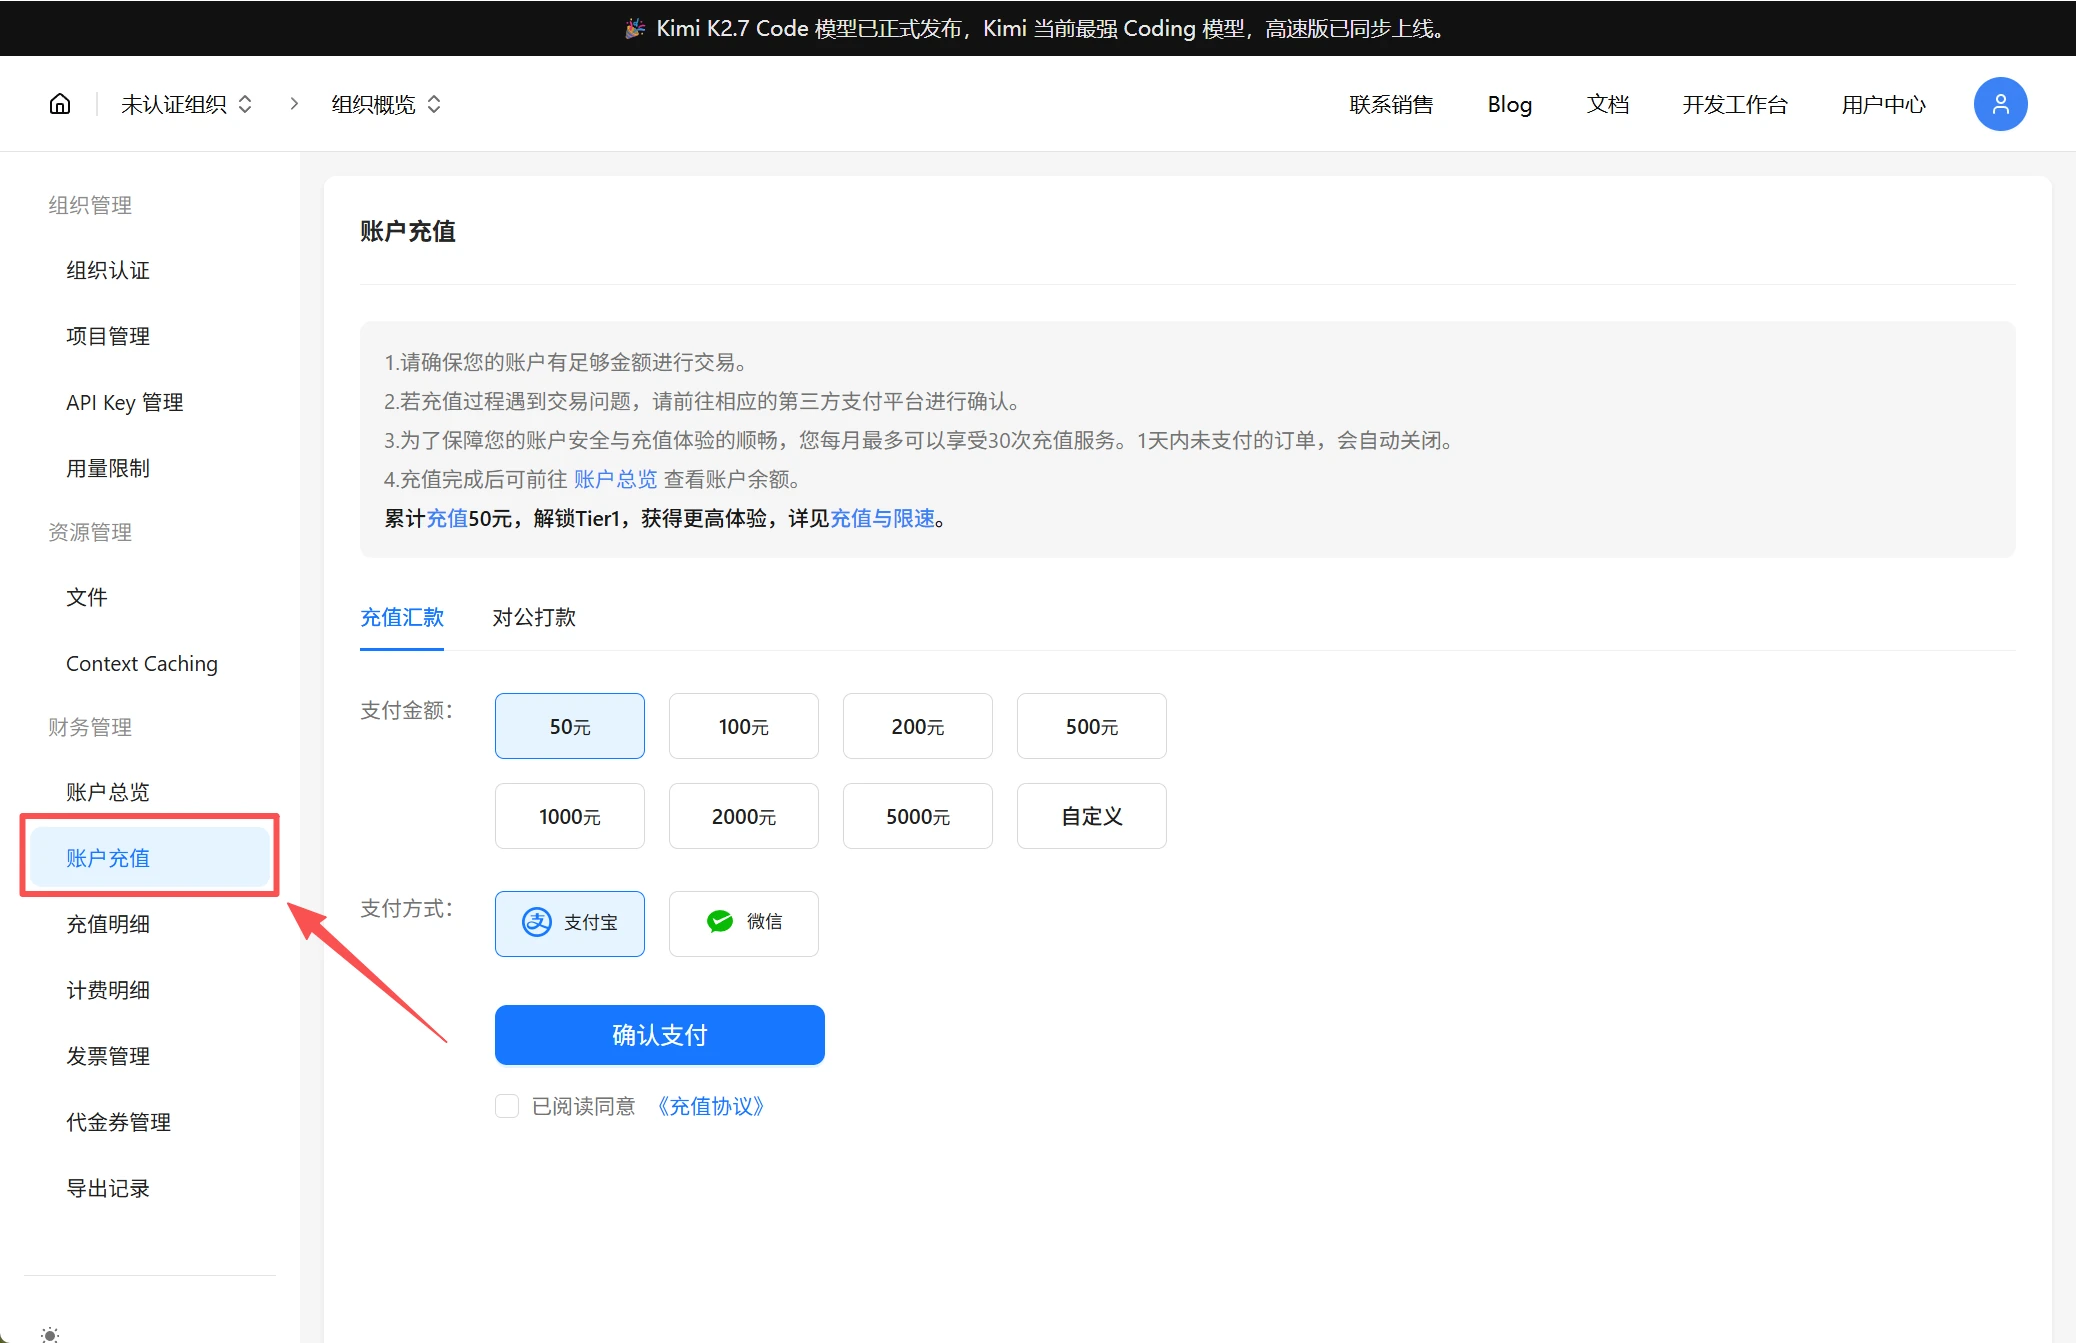Screen dimensions: 2076x1343
Task: Open API Key 管理 in the sidebar
Action: point(150,402)
